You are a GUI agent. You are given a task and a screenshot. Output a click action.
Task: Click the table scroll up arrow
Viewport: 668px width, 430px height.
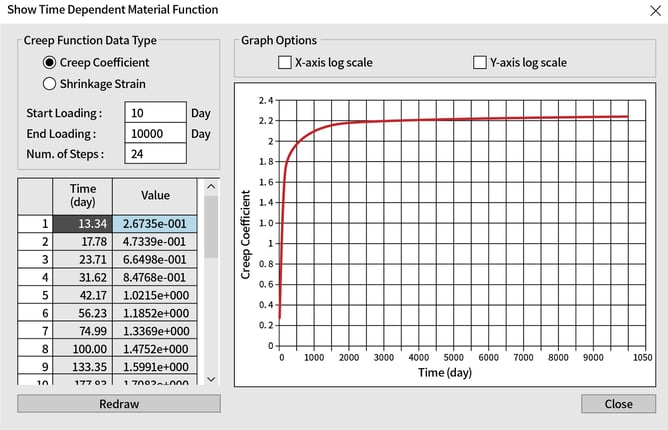[x=209, y=186]
